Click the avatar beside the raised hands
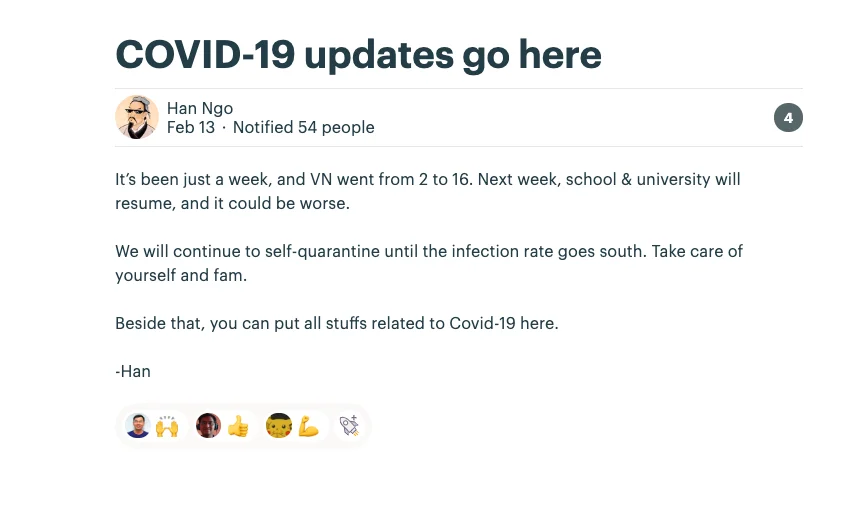 pyautogui.click(x=138, y=426)
